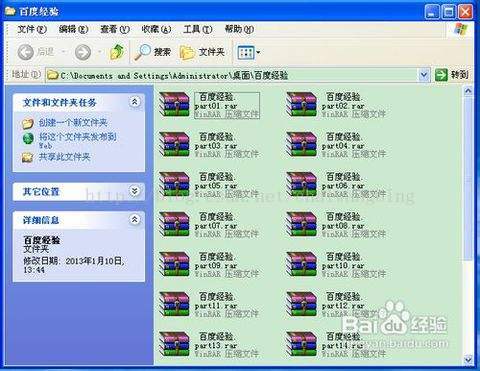
Task: Select the part04.rar archive icon
Action: pos(301,144)
